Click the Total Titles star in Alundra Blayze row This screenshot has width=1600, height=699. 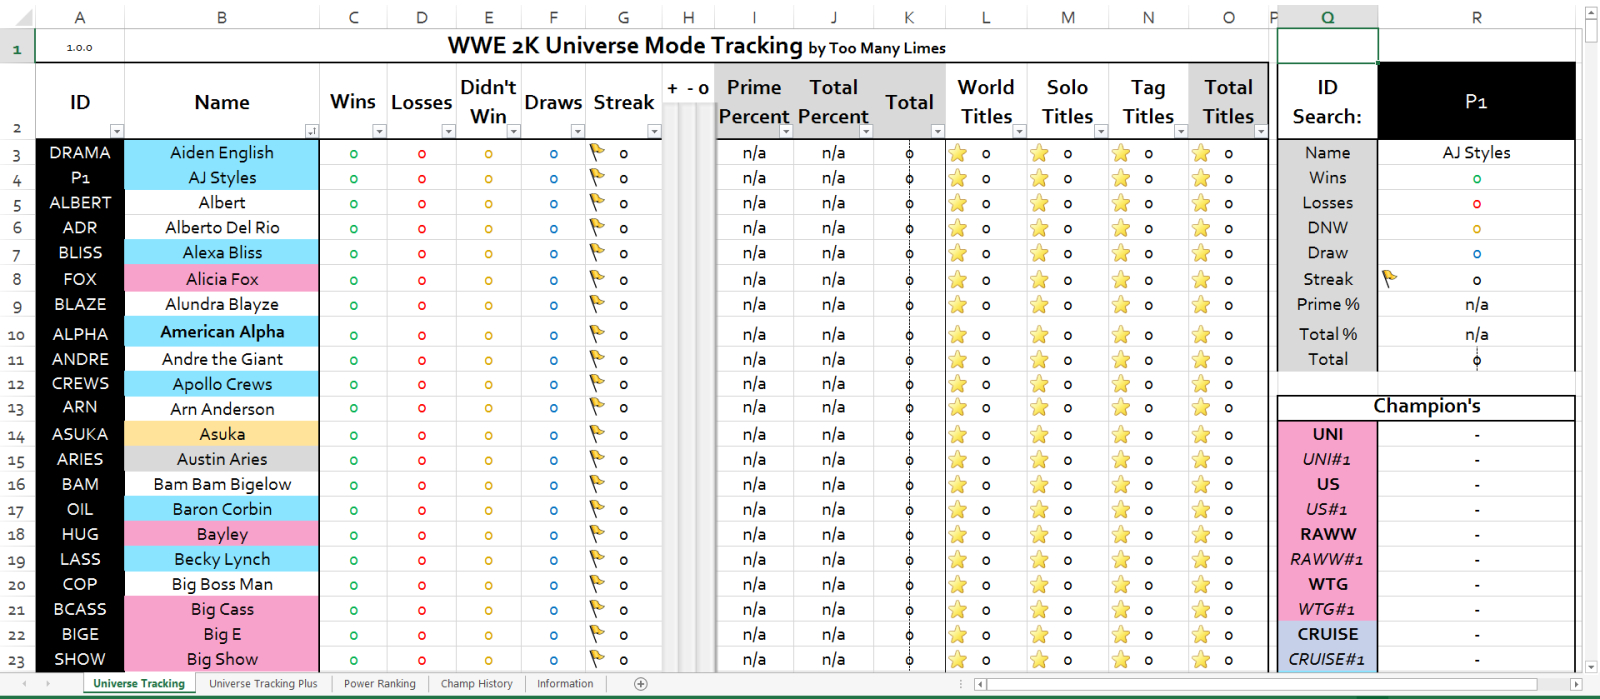[x=1201, y=304]
